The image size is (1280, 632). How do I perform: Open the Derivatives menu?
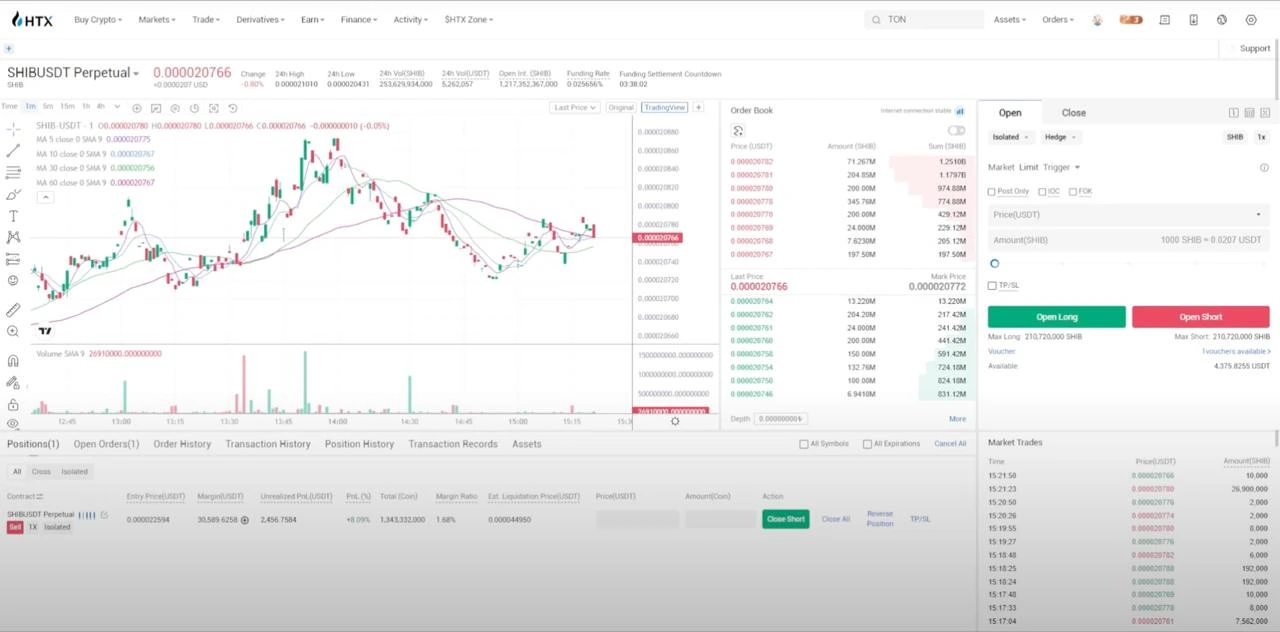pos(260,20)
